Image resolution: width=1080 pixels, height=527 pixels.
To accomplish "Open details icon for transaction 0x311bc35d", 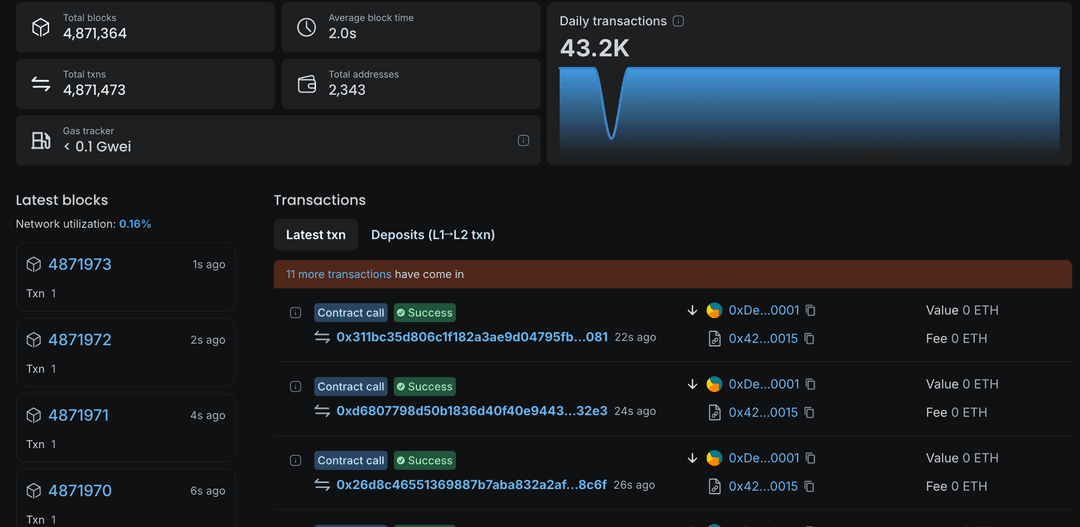I will [x=295, y=313].
